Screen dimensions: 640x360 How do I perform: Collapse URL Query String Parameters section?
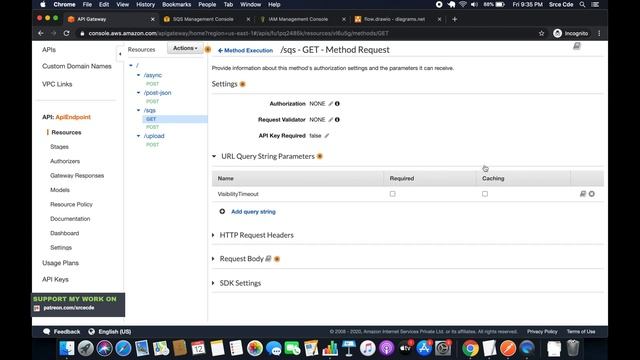coord(214,156)
